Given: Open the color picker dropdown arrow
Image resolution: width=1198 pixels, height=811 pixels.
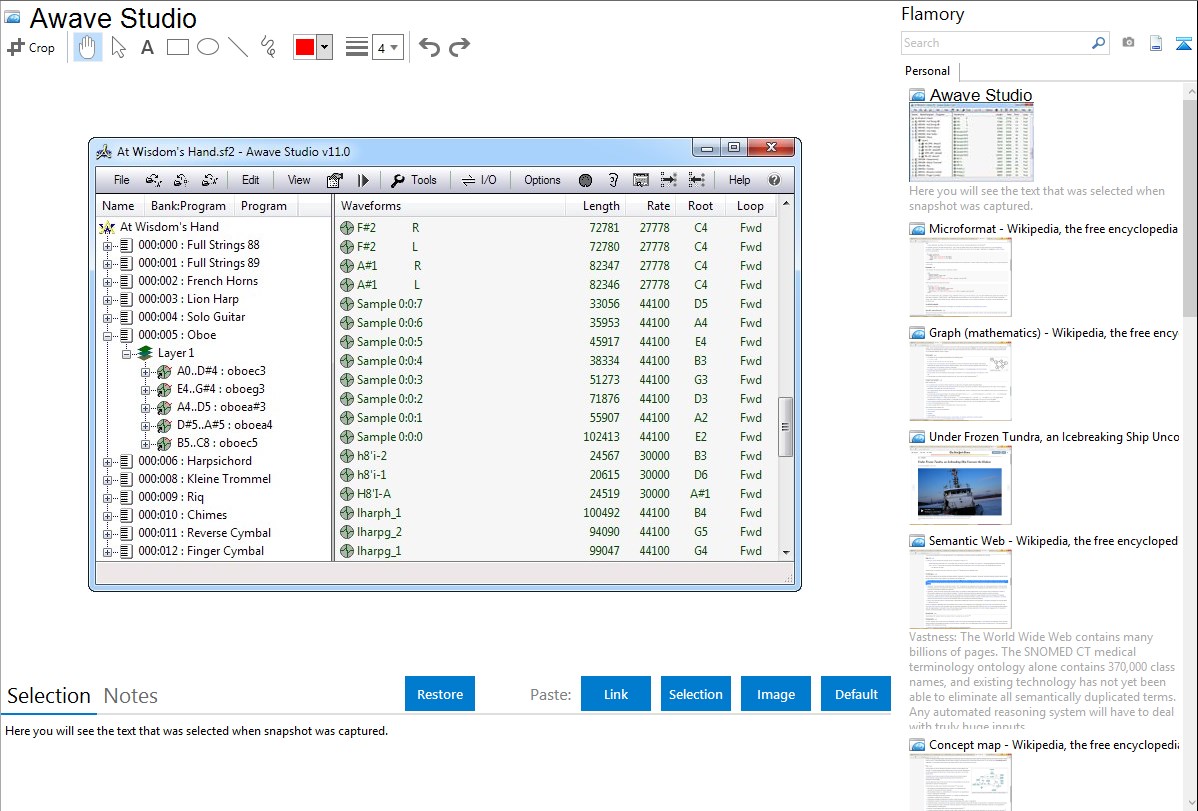Looking at the screenshot, I should coord(324,47).
